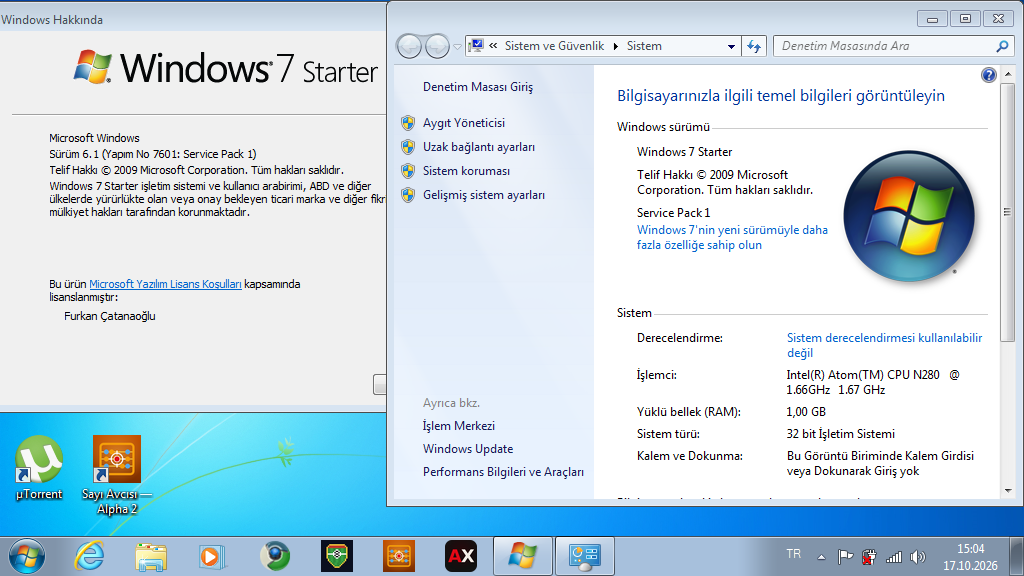The image size is (1024, 576).
Task: Open the TR input language selector
Action: tap(793, 554)
